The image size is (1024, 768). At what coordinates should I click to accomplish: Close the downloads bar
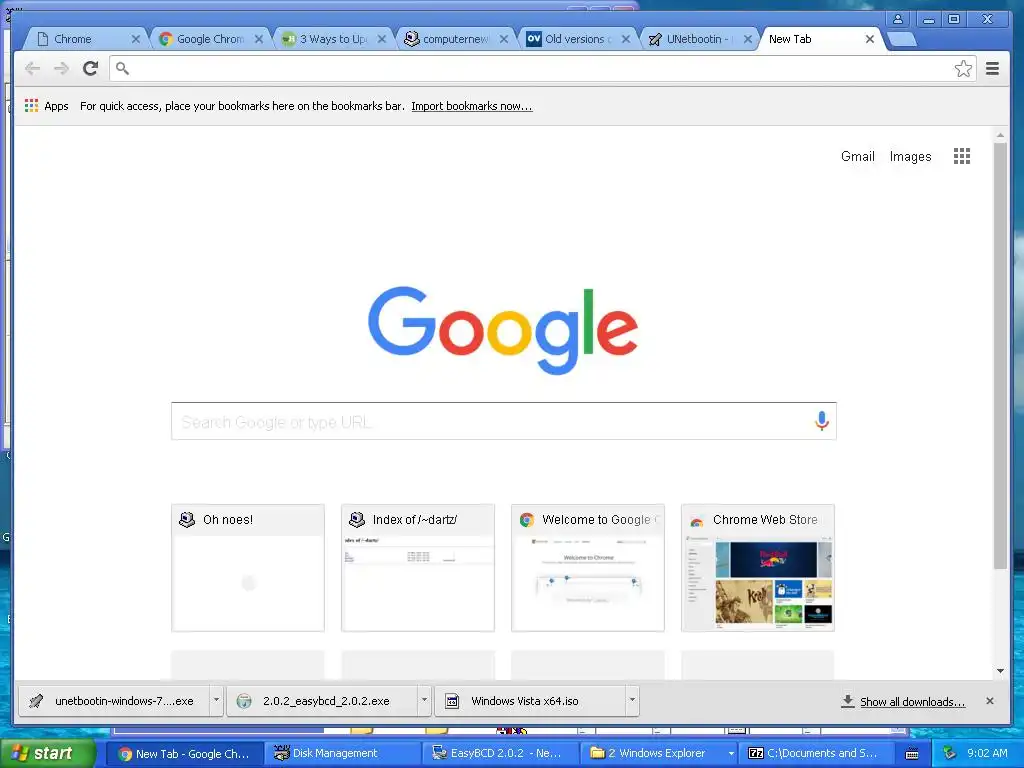point(990,701)
